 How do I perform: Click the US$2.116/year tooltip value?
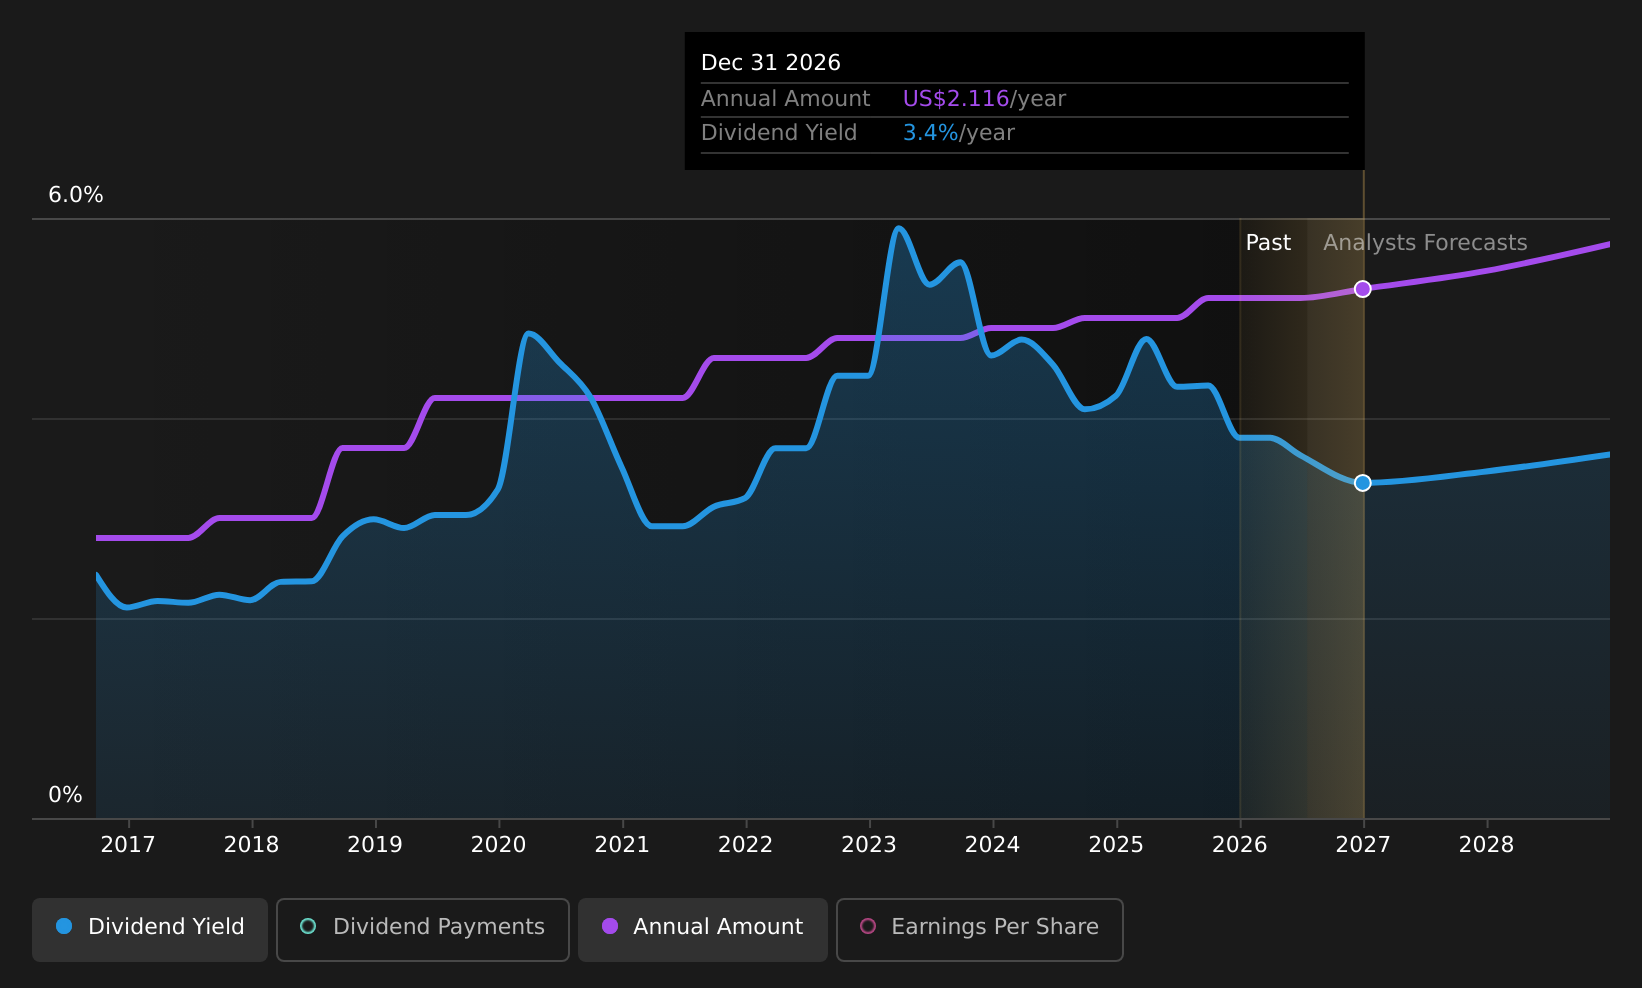tap(984, 99)
